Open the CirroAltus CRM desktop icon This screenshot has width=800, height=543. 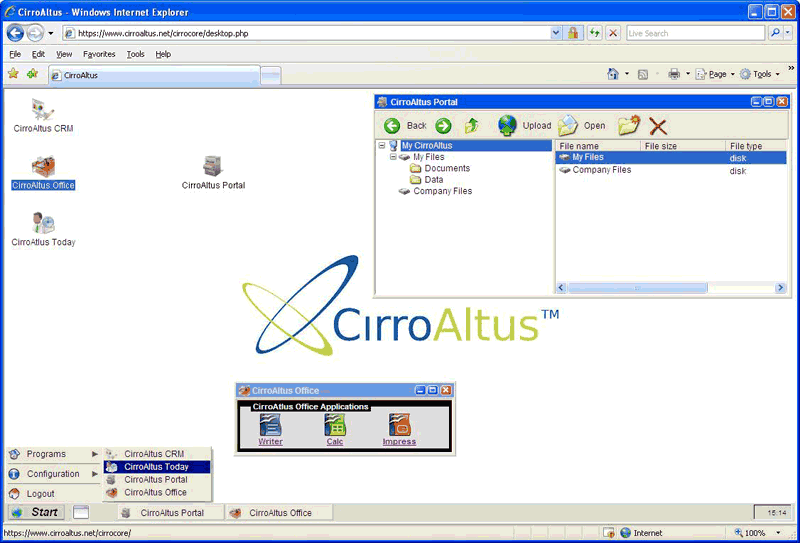42,110
